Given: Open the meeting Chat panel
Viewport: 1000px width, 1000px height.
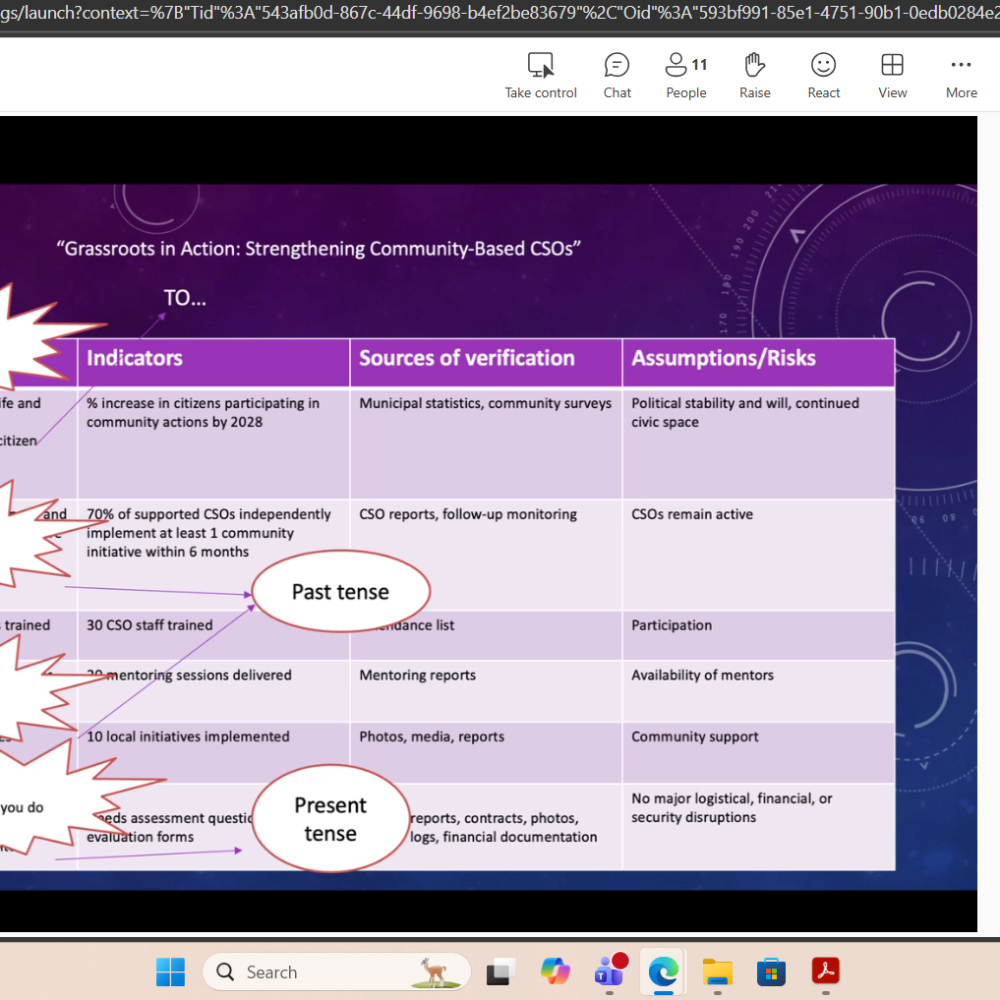Looking at the screenshot, I should tap(617, 76).
